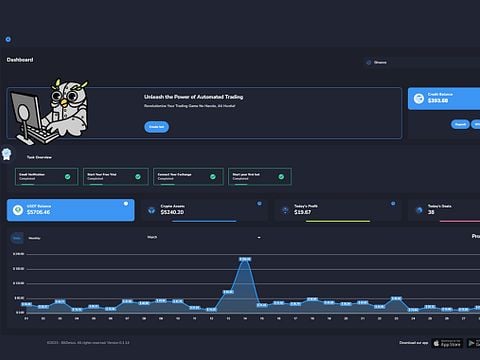Click the chart data point on day 01
Viewport: 480px width, 360px height.
[x=26, y=304]
